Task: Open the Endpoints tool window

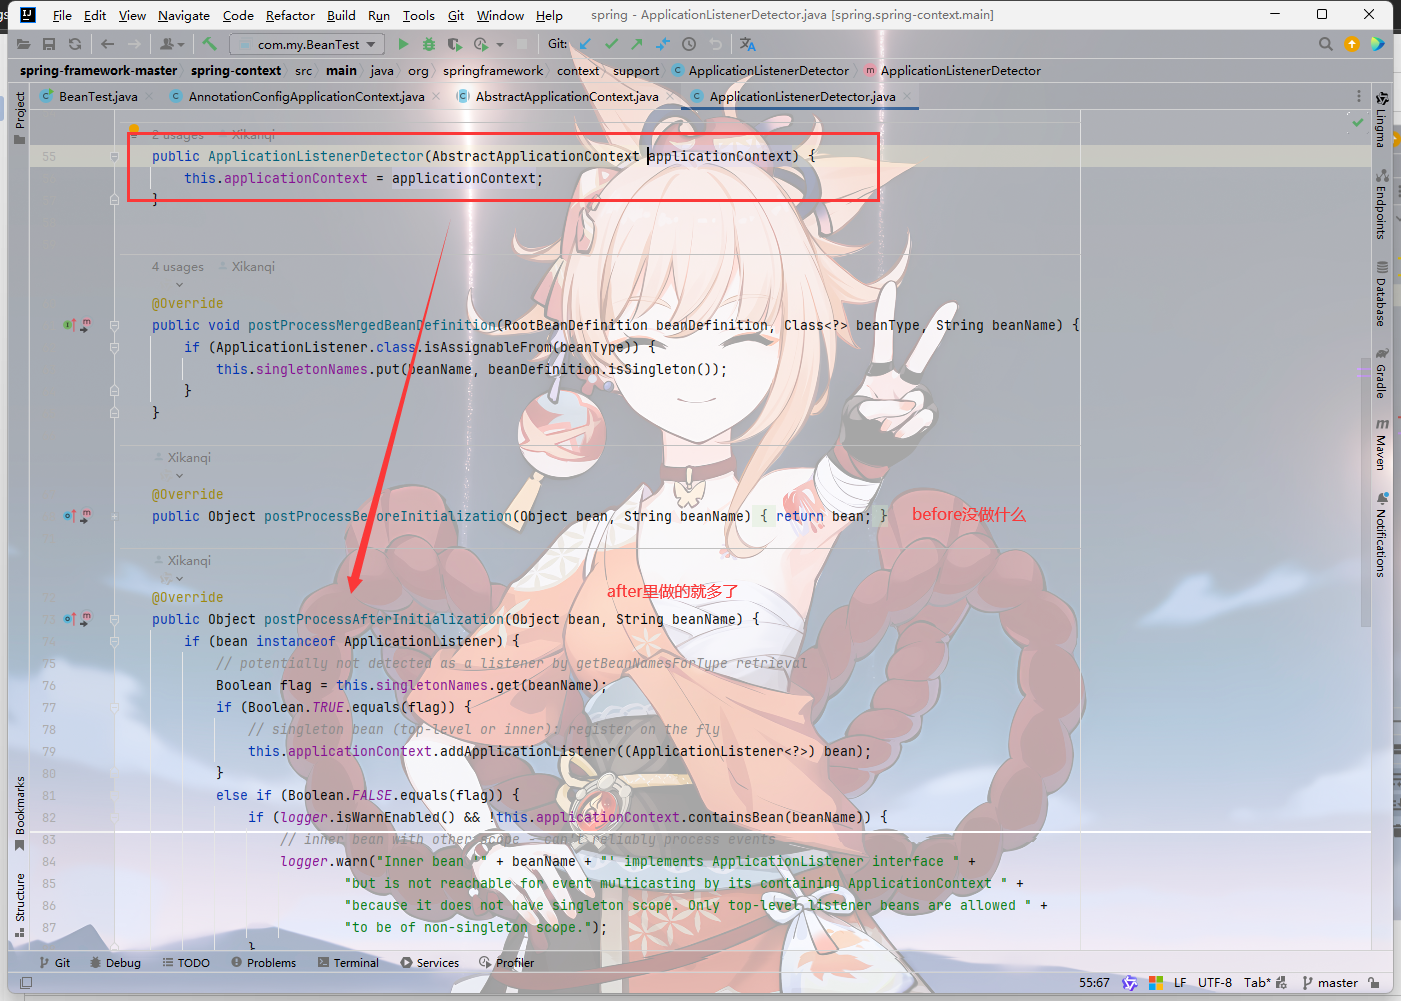Action: pos(1381,204)
